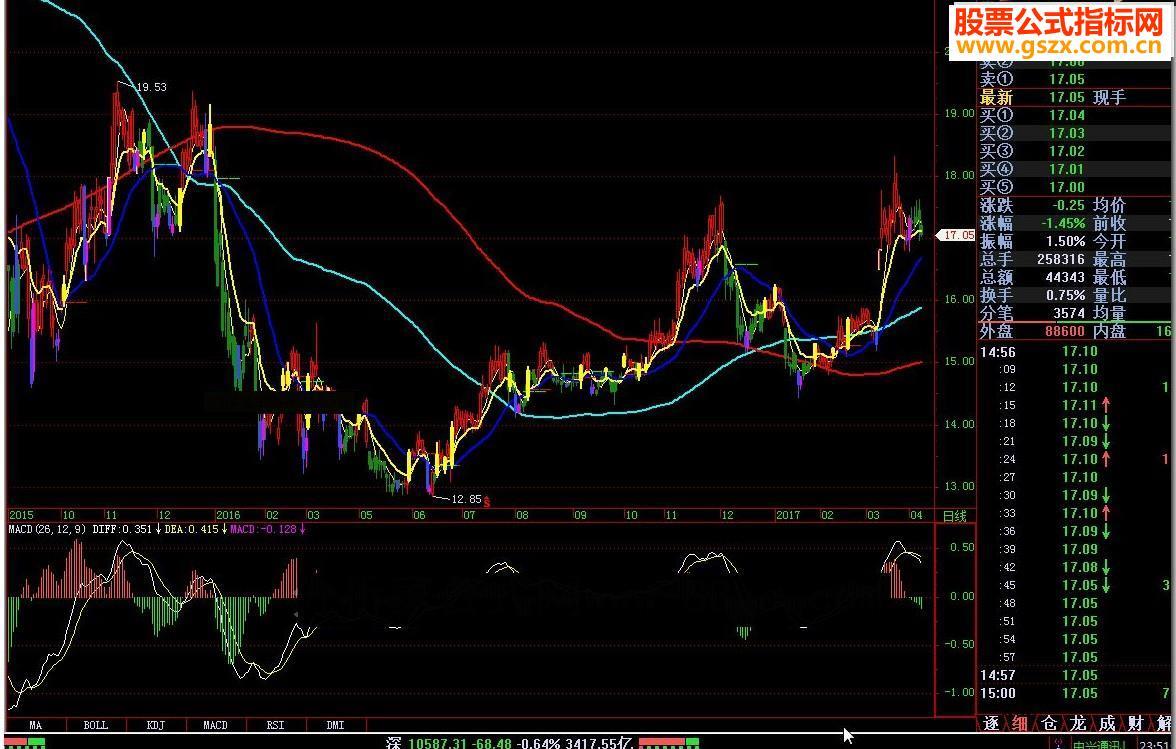Screen dimensions: 1176x749
Task: Click the 17.05 current price marker
Action: click(958, 235)
